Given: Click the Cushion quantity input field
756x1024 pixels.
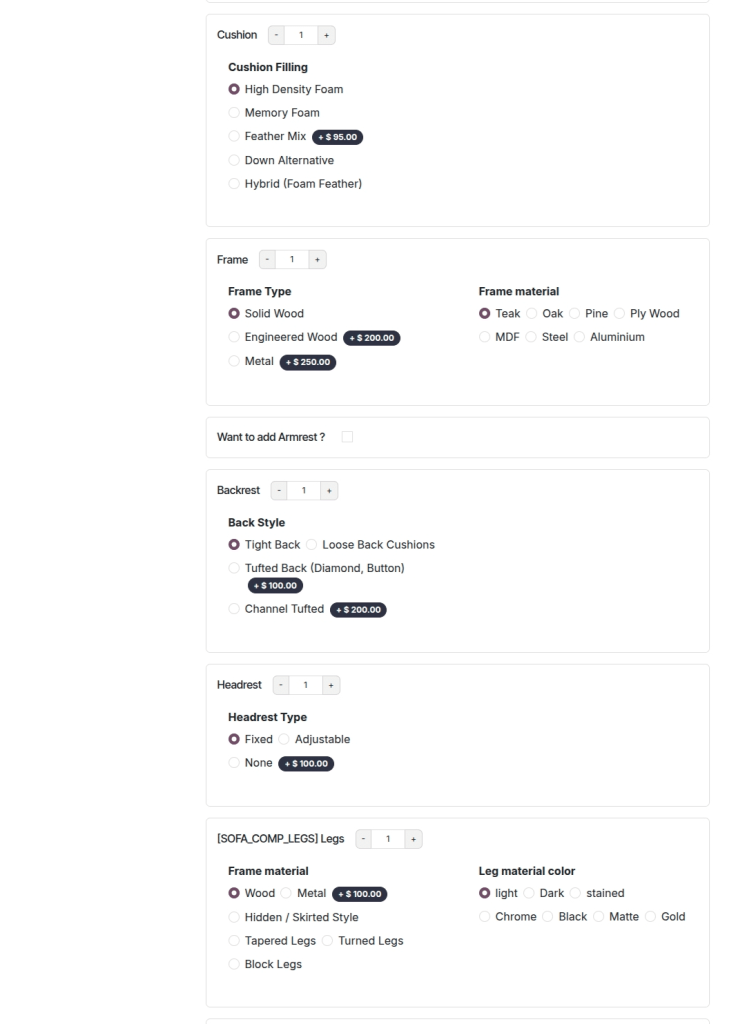Looking at the screenshot, I should pos(300,34).
